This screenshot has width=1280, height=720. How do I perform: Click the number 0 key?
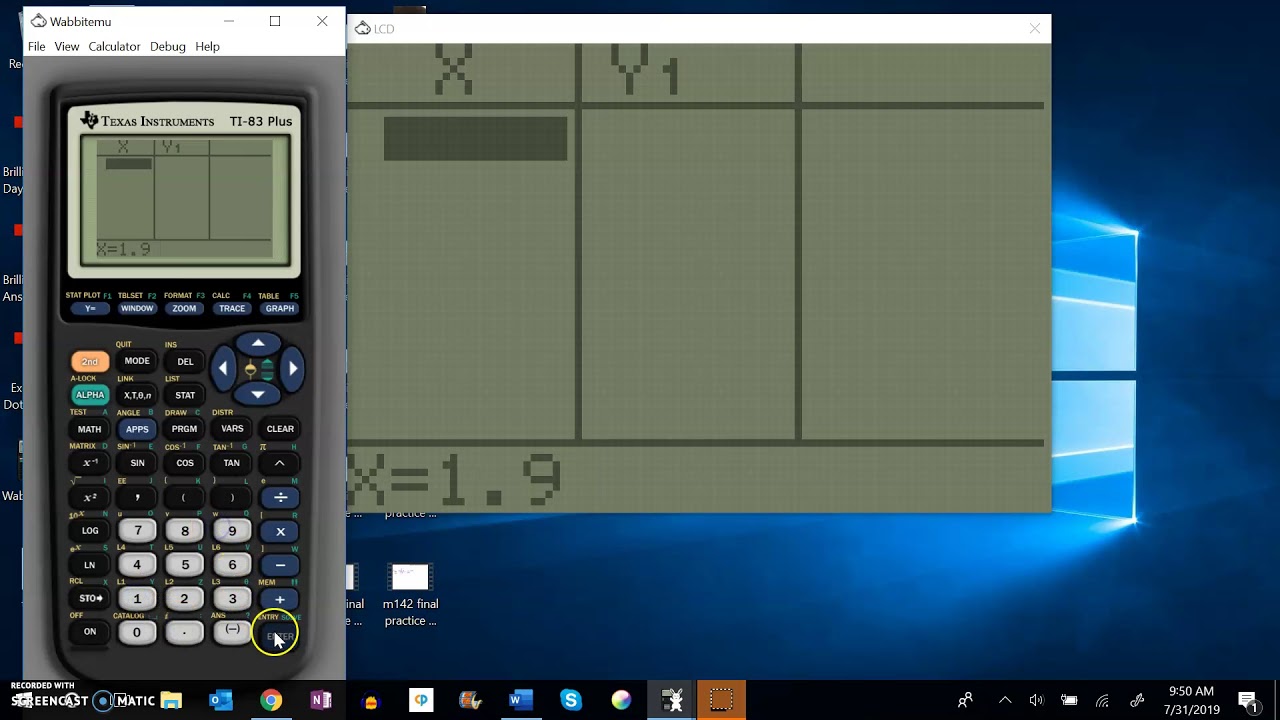click(137, 632)
